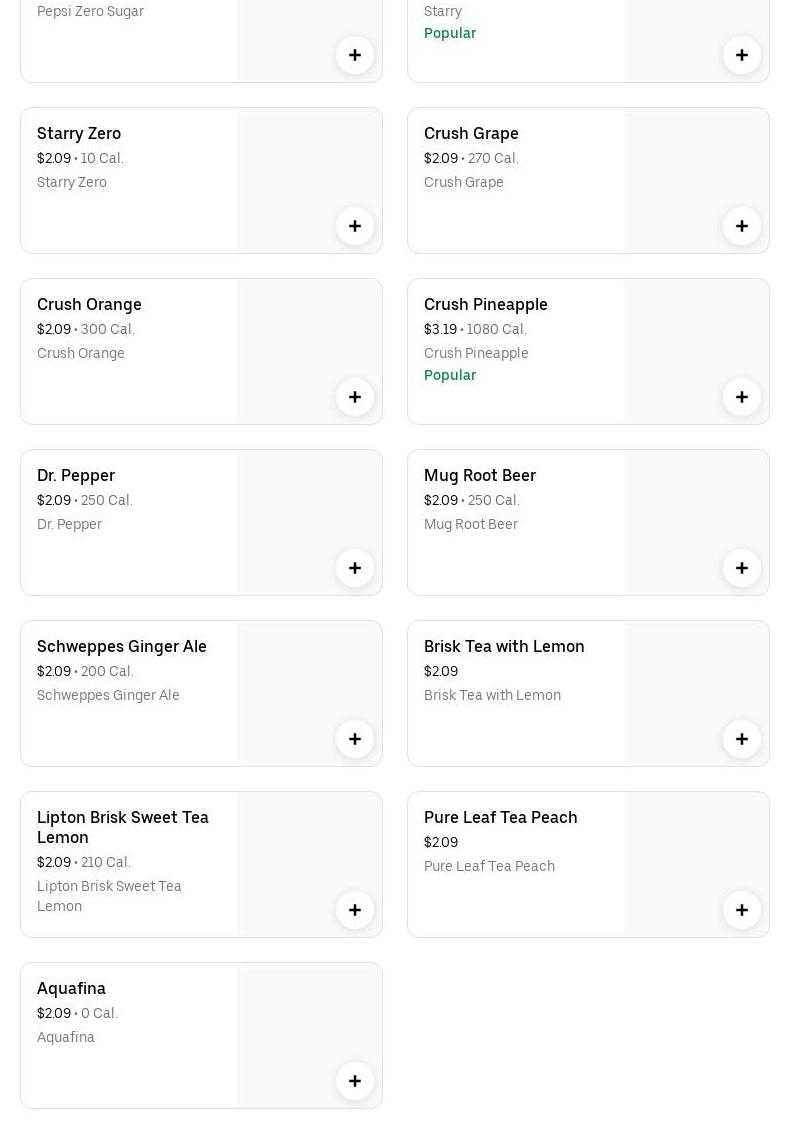
Task: Add Pepsi Zero Sugar to cart
Action: 355,55
